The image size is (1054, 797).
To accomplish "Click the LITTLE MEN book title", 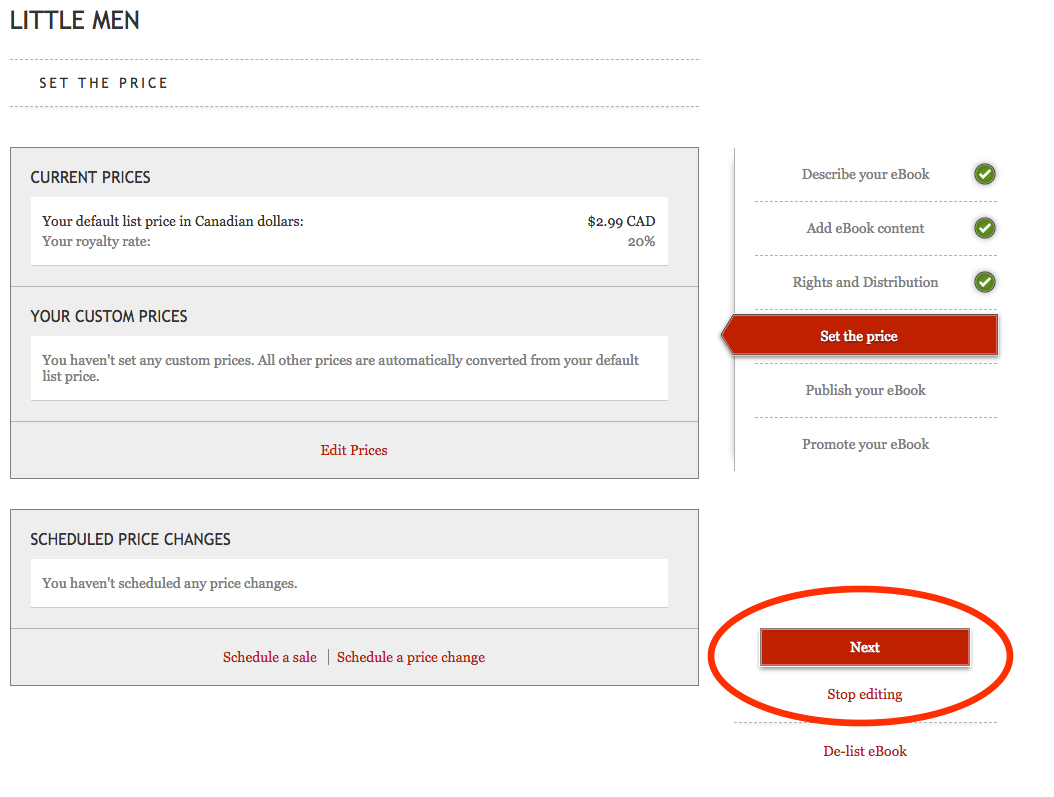I will point(75,21).
